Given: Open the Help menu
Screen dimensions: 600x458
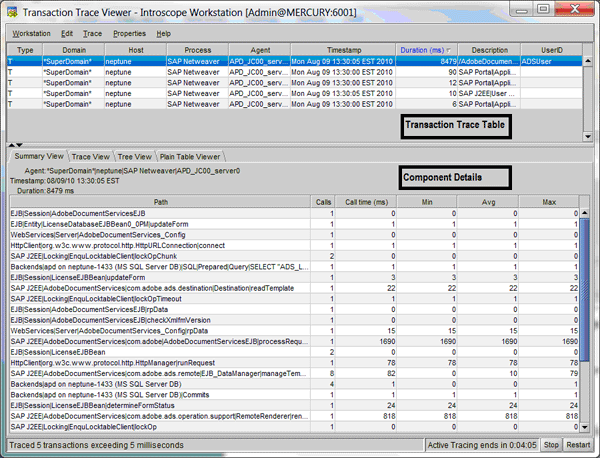Looking at the screenshot, I should (x=163, y=33).
